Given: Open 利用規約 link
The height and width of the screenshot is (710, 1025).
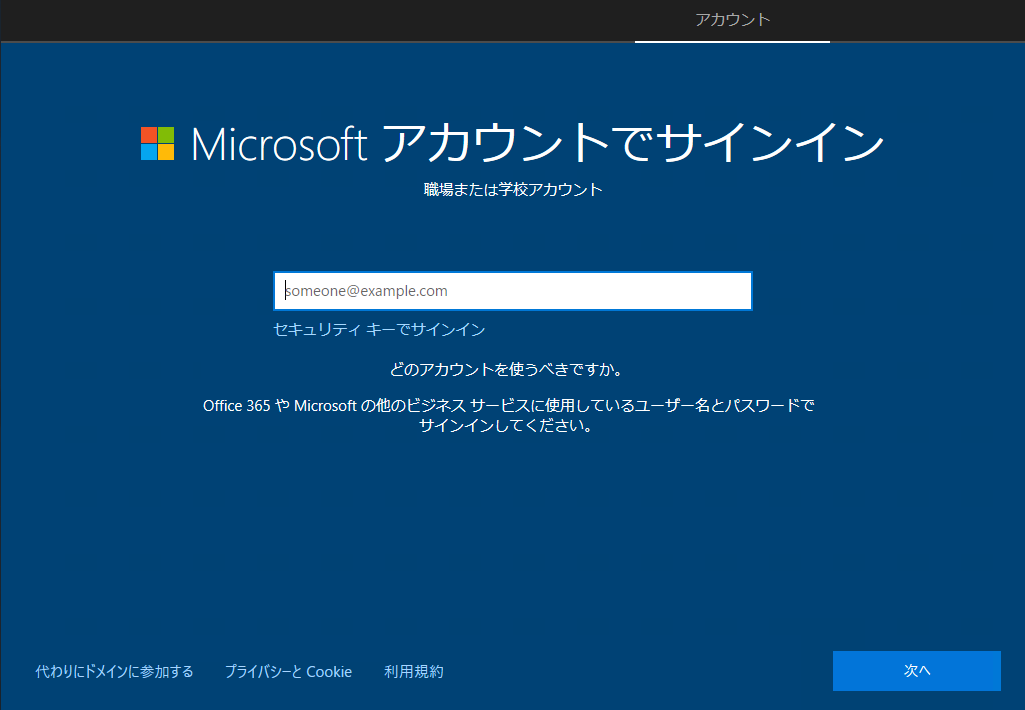Looking at the screenshot, I should pyautogui.click(x=414, y=671).
